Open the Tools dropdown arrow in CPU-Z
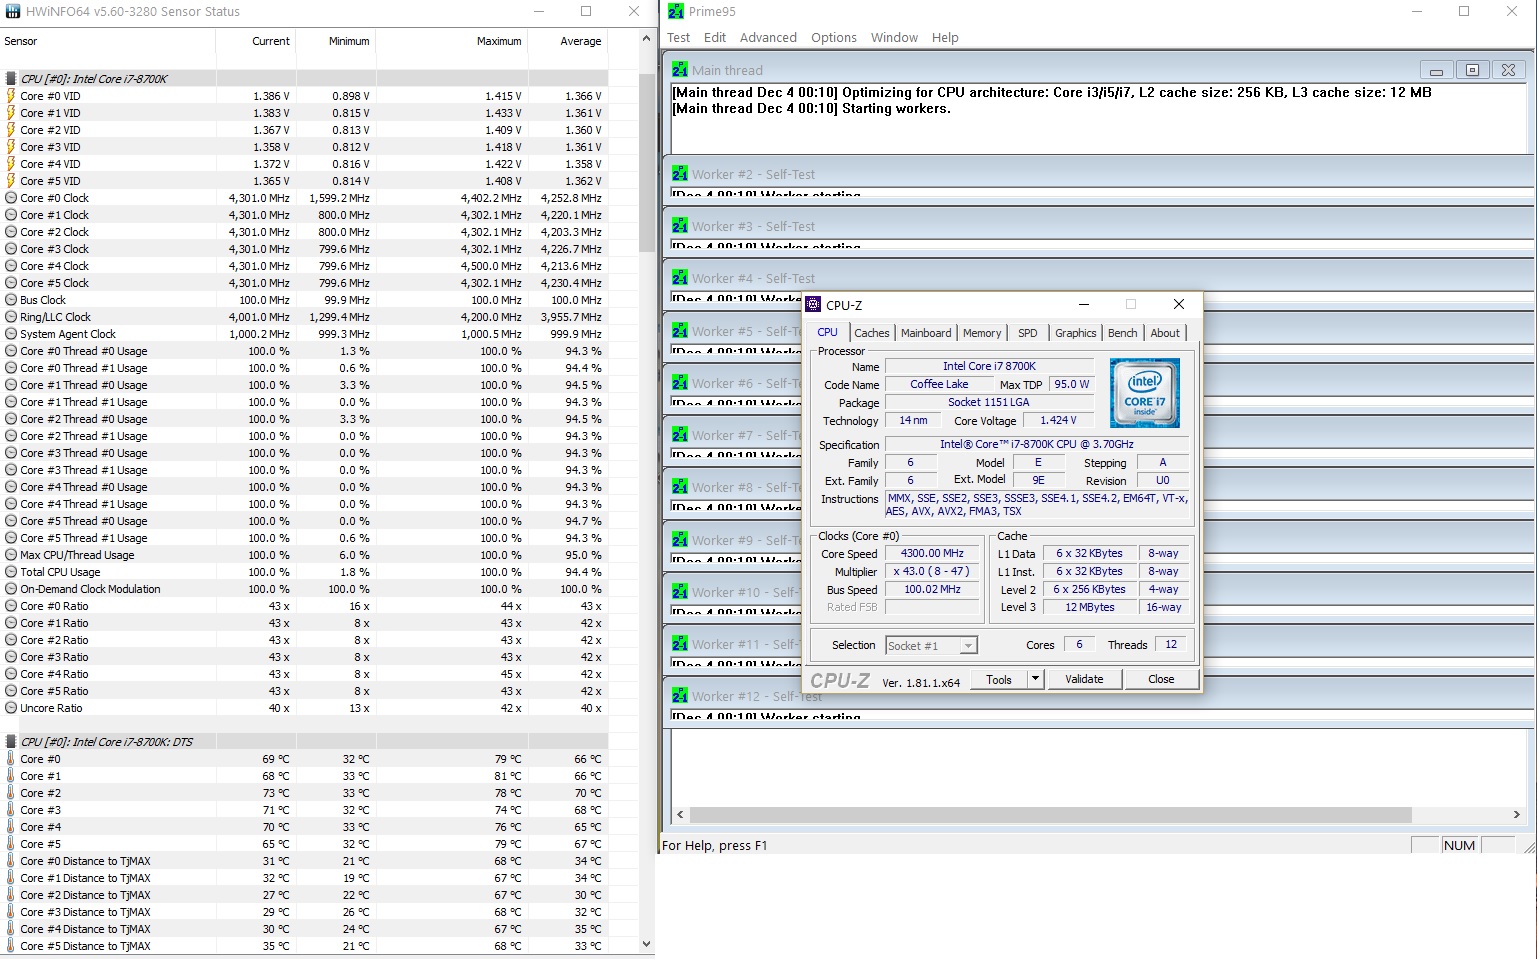The image size is (1537, 959). click(x=1036, y=679)
